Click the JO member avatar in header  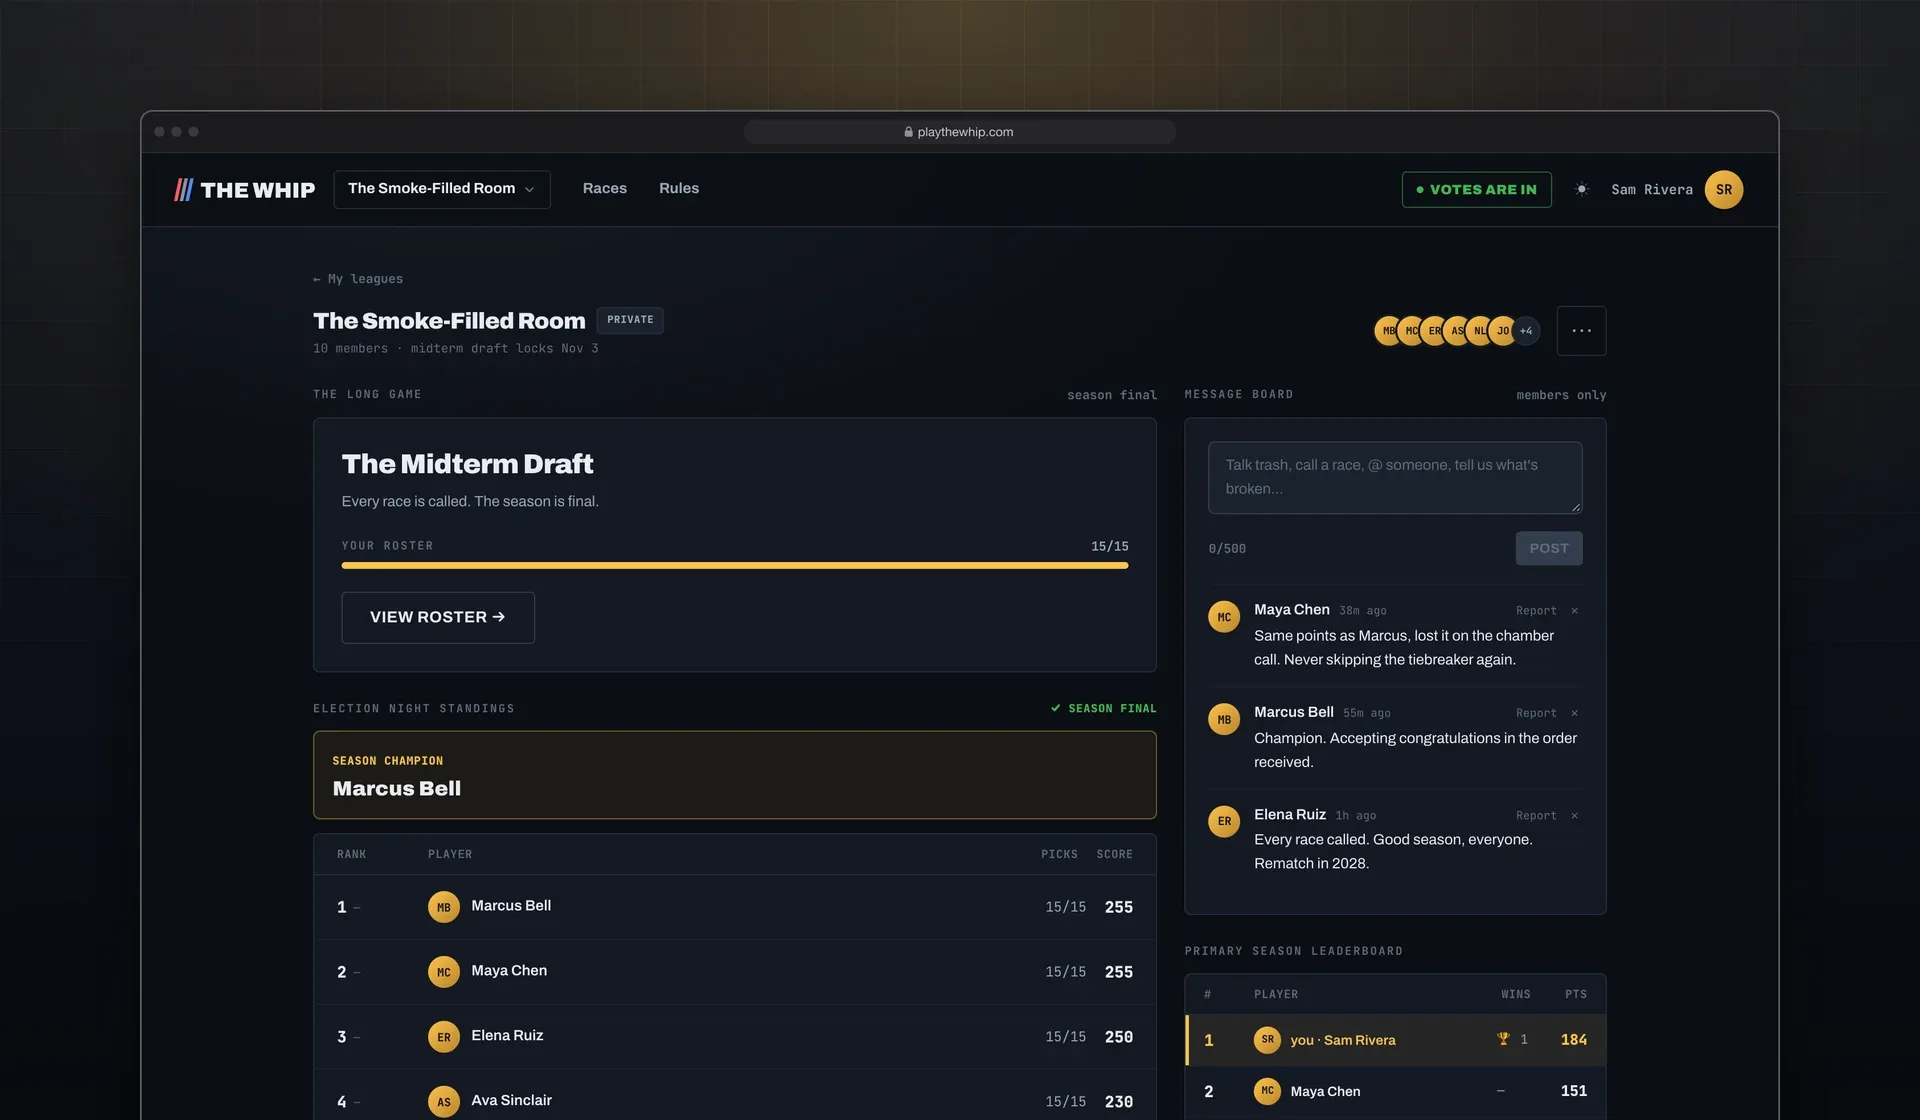[1502, 331]
